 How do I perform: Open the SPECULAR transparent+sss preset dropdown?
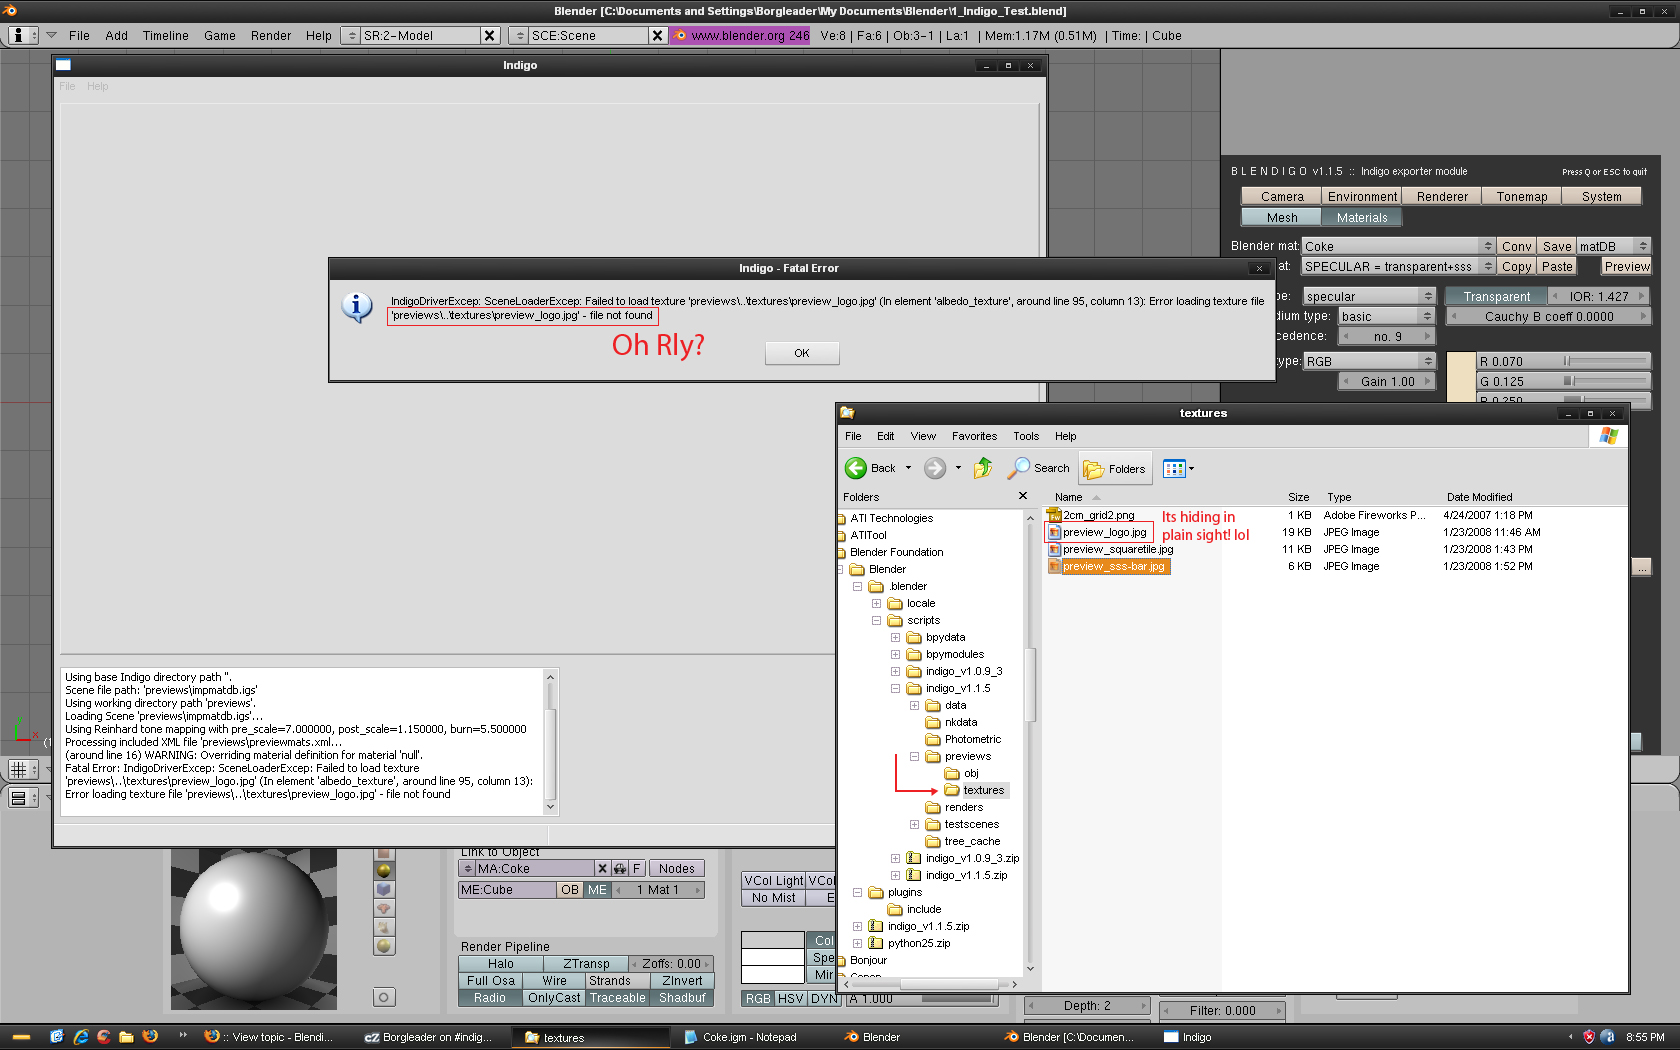(1398, 266)
